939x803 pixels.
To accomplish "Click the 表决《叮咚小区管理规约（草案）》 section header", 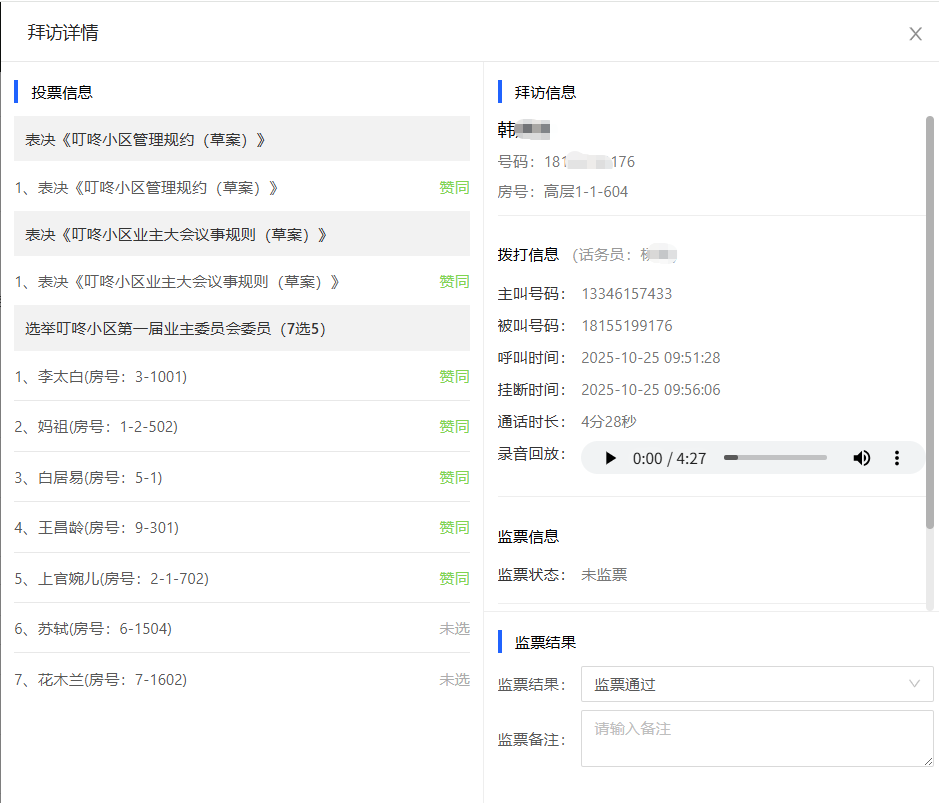I will coord(241,139).
